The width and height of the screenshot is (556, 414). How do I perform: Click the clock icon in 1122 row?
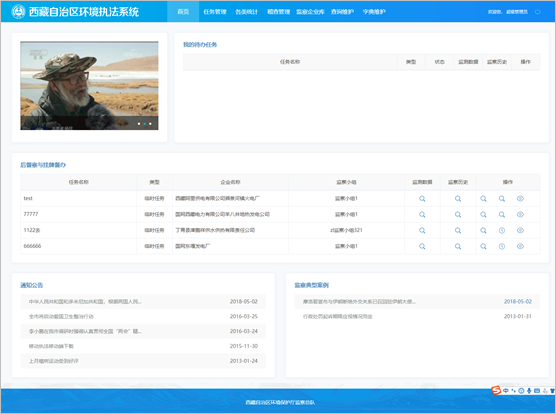click(x=502, y=230)
